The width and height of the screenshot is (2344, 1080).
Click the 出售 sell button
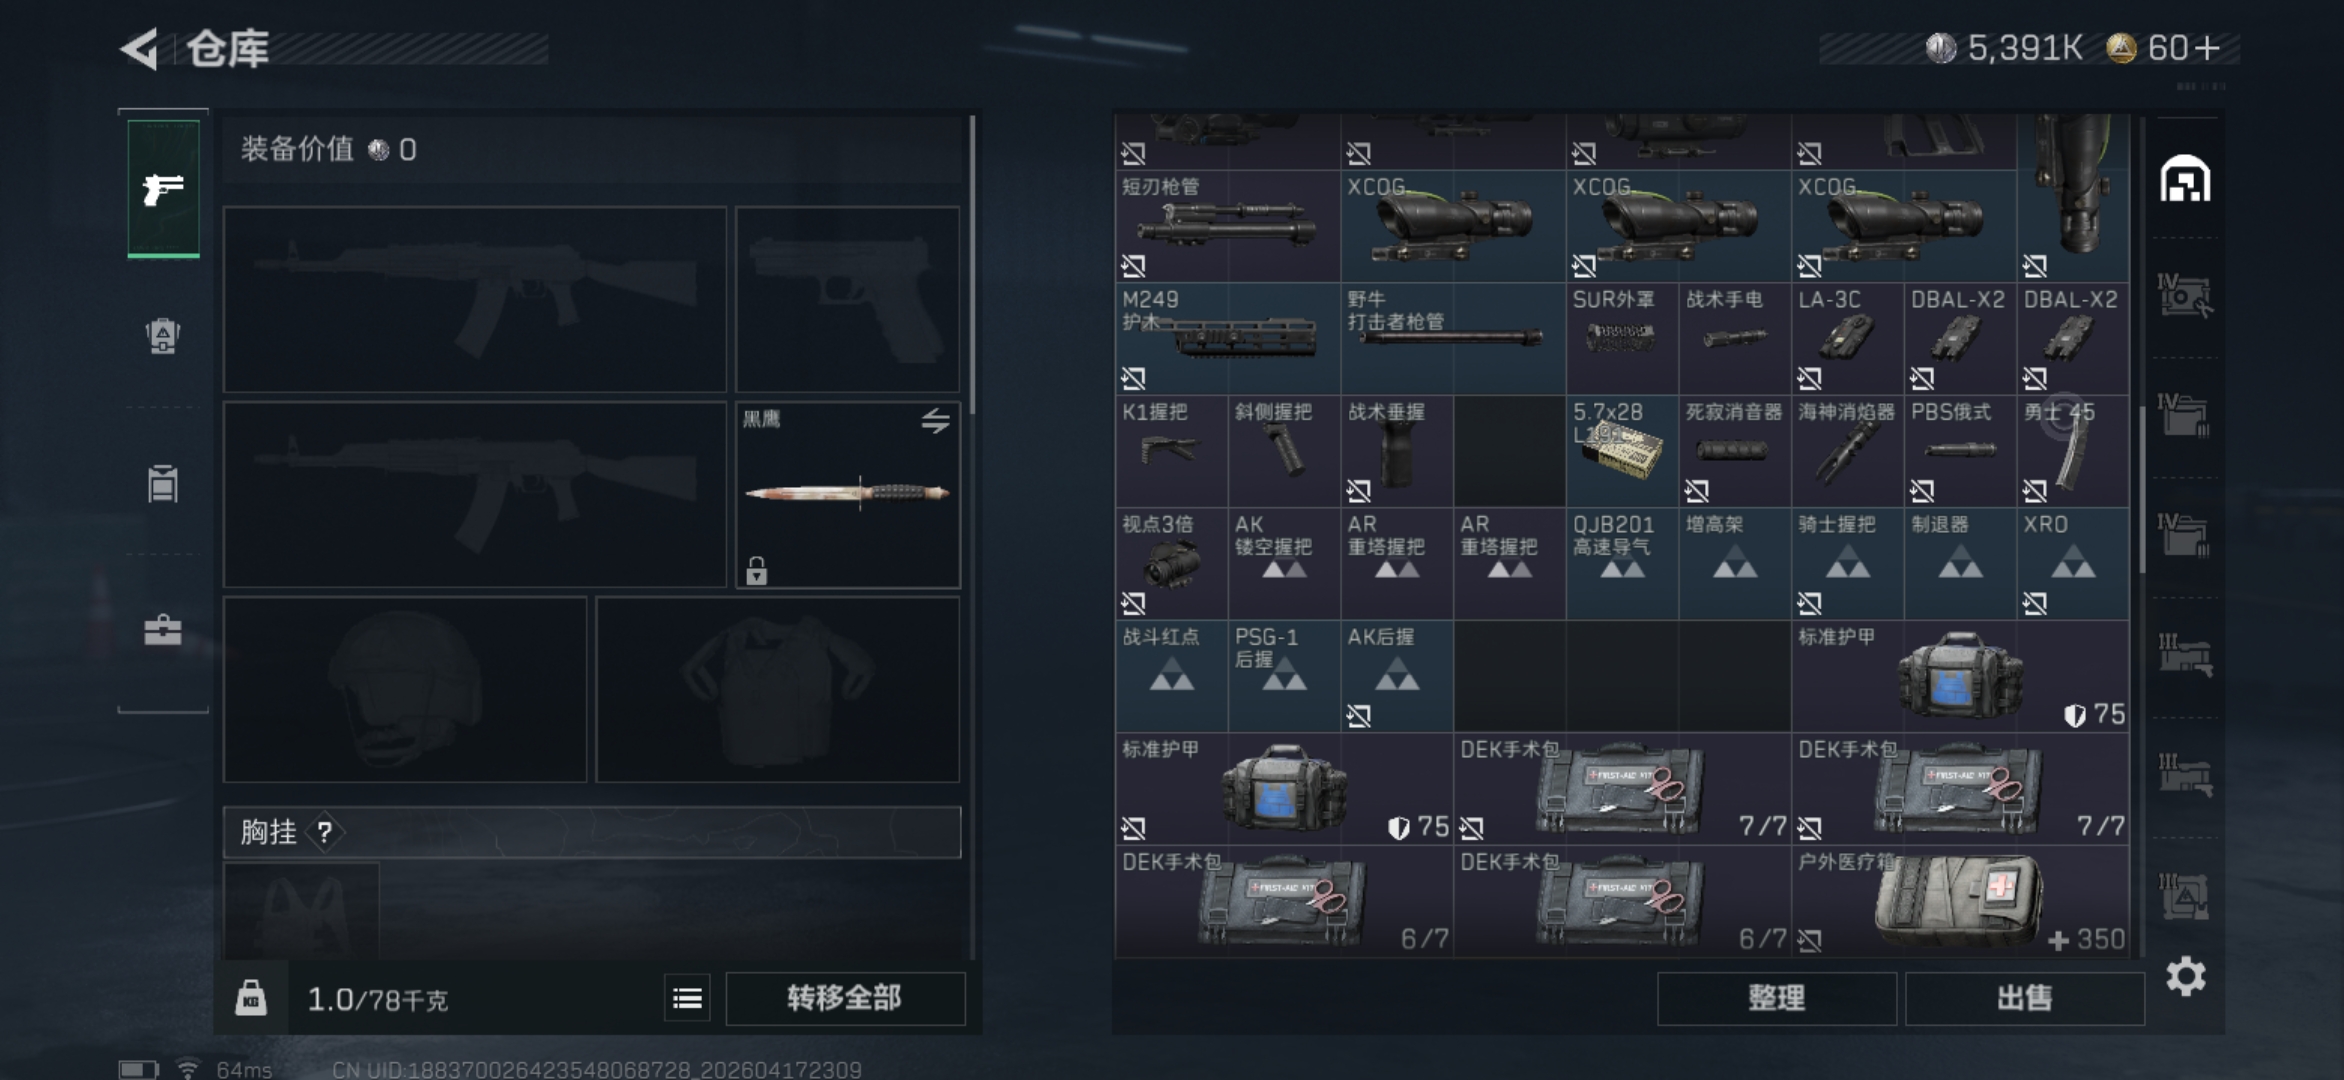point(2024,998)
